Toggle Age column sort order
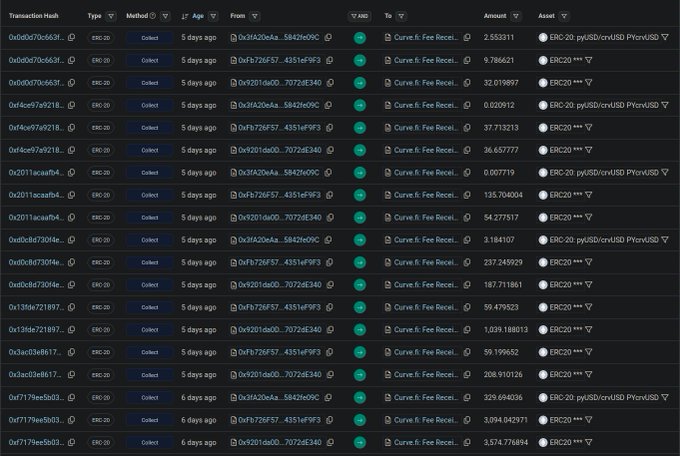 pos(185,16)
